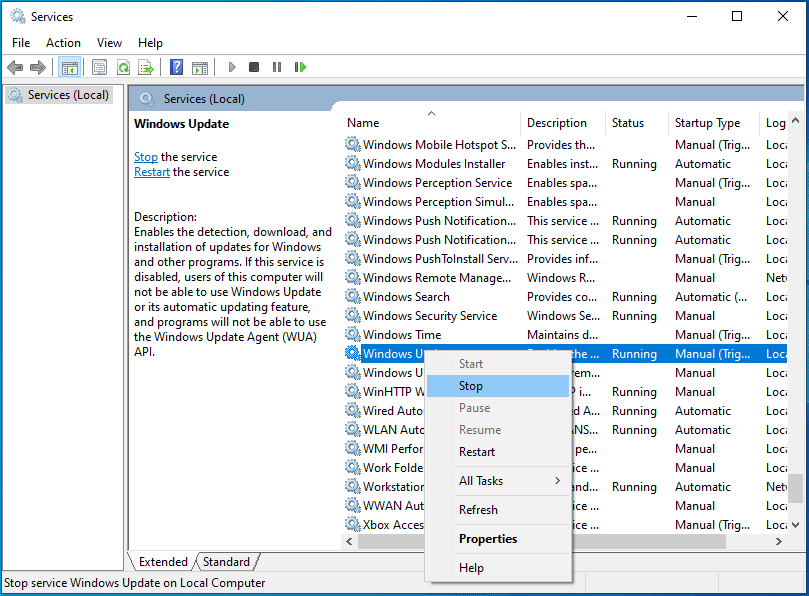Click gear icon of Windows Remote Management
809x596 pixels.
click(x=353, y=278)
